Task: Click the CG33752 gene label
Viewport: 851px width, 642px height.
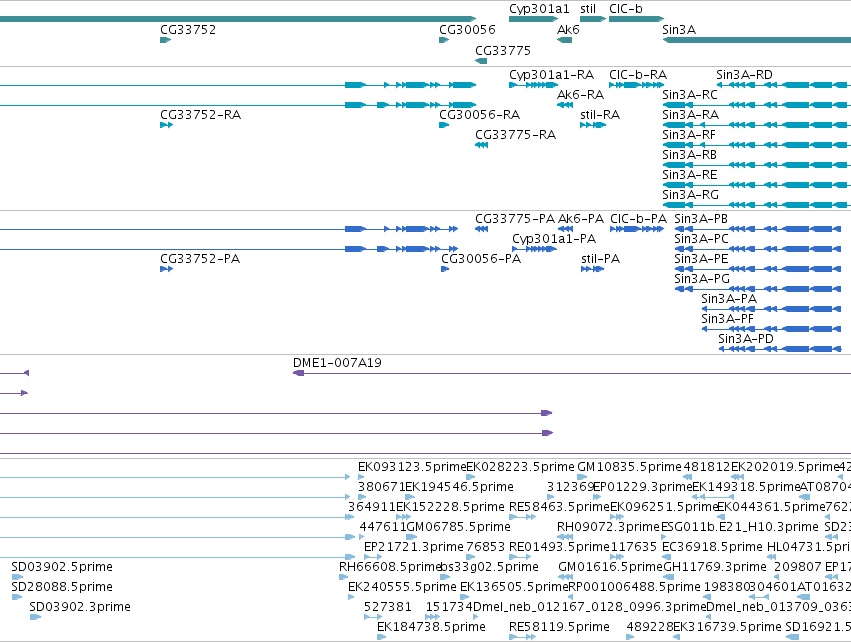Action: point(188,30)
